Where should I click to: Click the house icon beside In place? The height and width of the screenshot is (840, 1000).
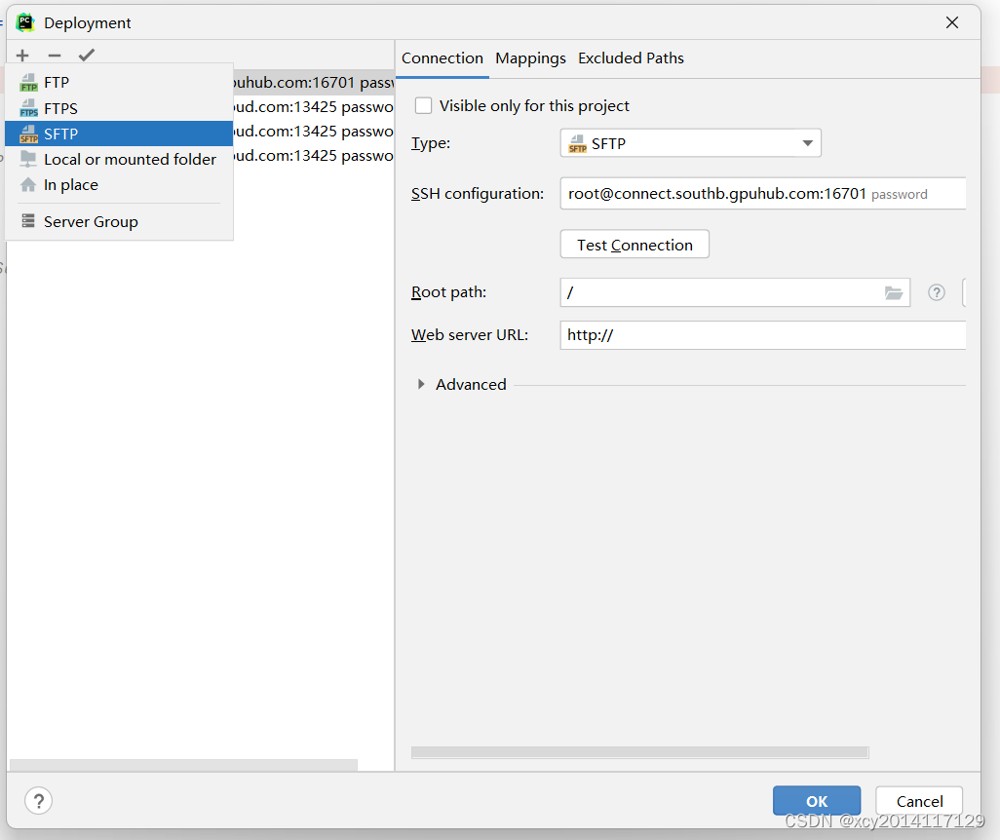point(28,185)
